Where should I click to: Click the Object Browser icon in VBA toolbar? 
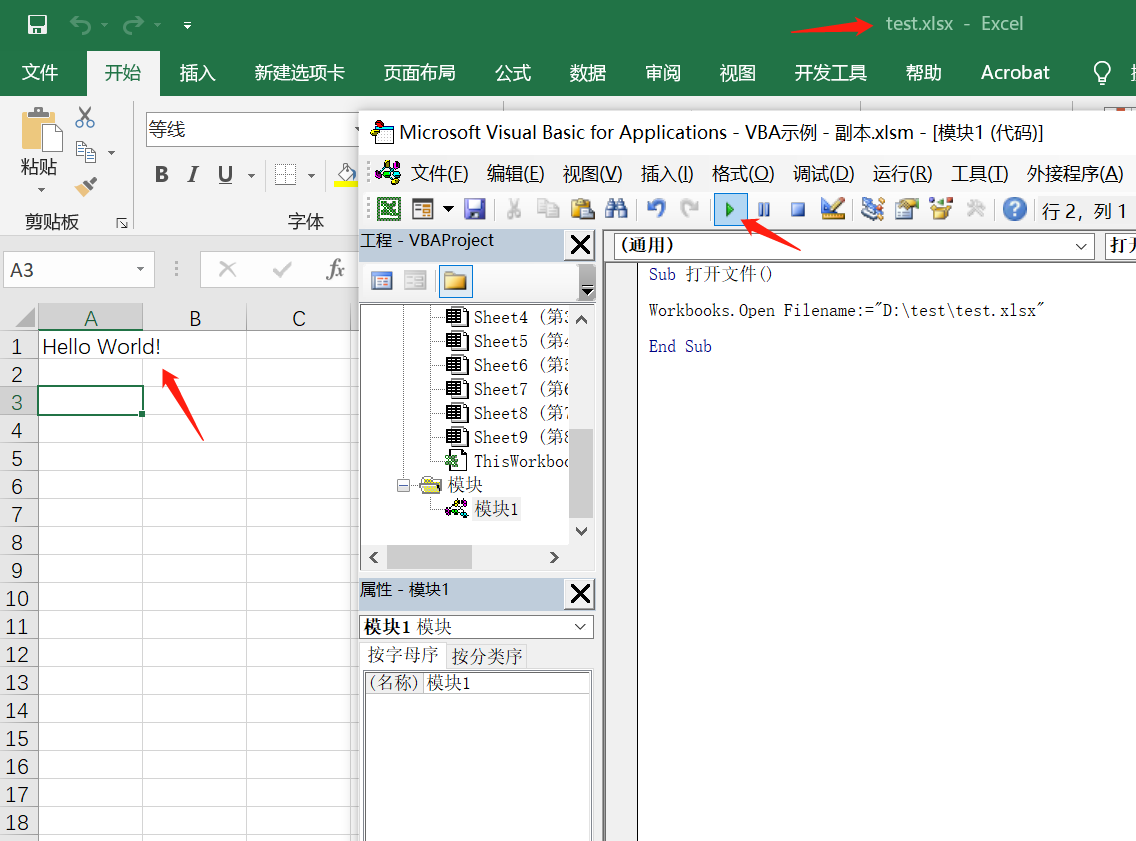tap(941, 209)
